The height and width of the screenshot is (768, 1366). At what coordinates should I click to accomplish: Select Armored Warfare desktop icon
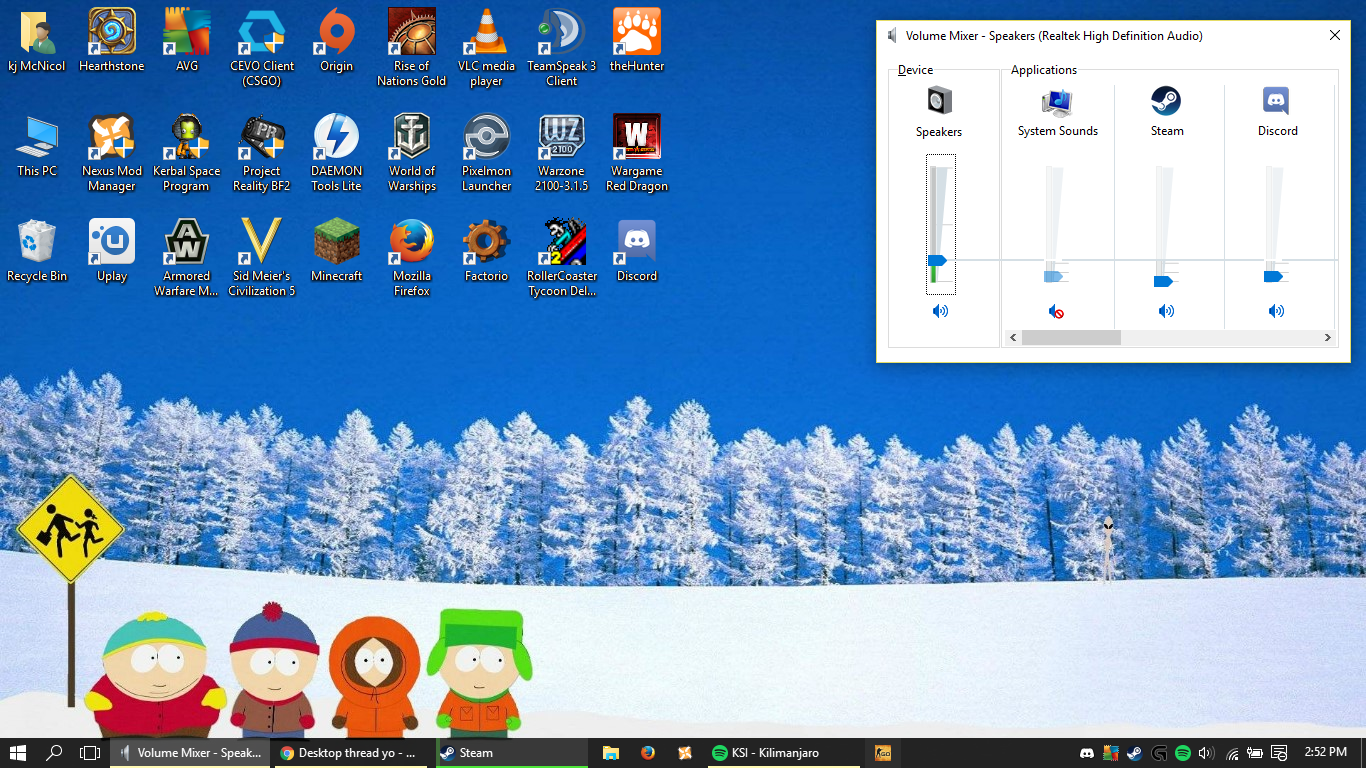pyautogui.click(x=187, y=258)
